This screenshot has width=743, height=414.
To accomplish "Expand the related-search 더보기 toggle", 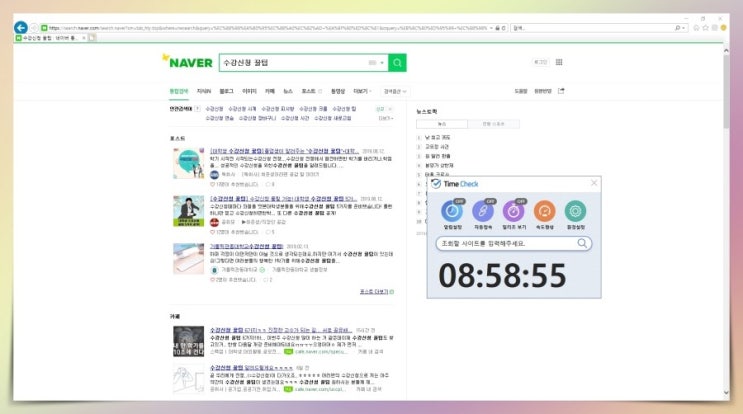I will pyautogui.click(x=386, y=118).
